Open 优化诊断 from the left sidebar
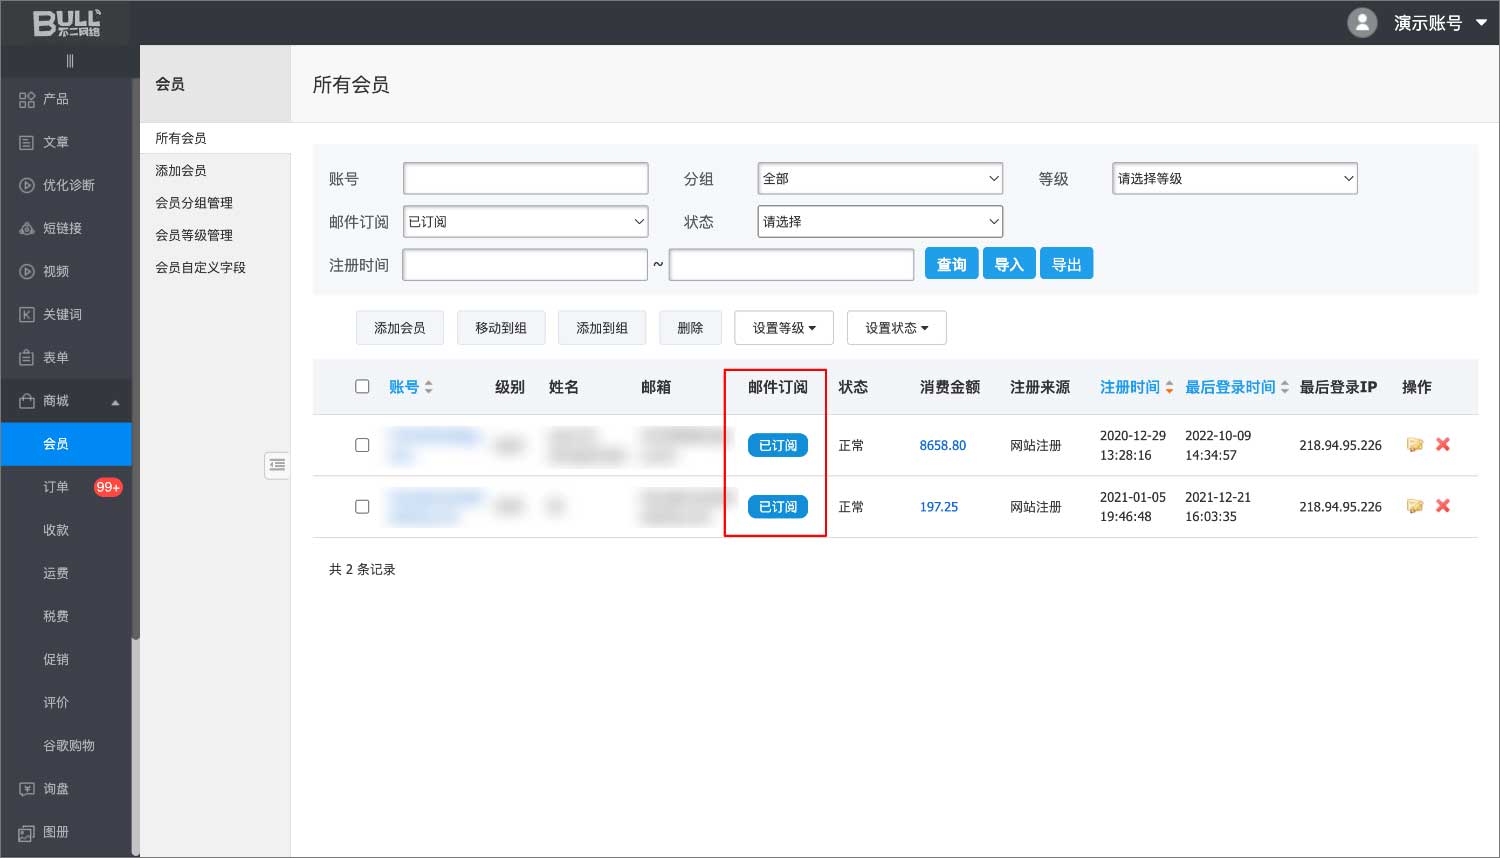The image size is (1500, 858). click(x=68, y=185)
